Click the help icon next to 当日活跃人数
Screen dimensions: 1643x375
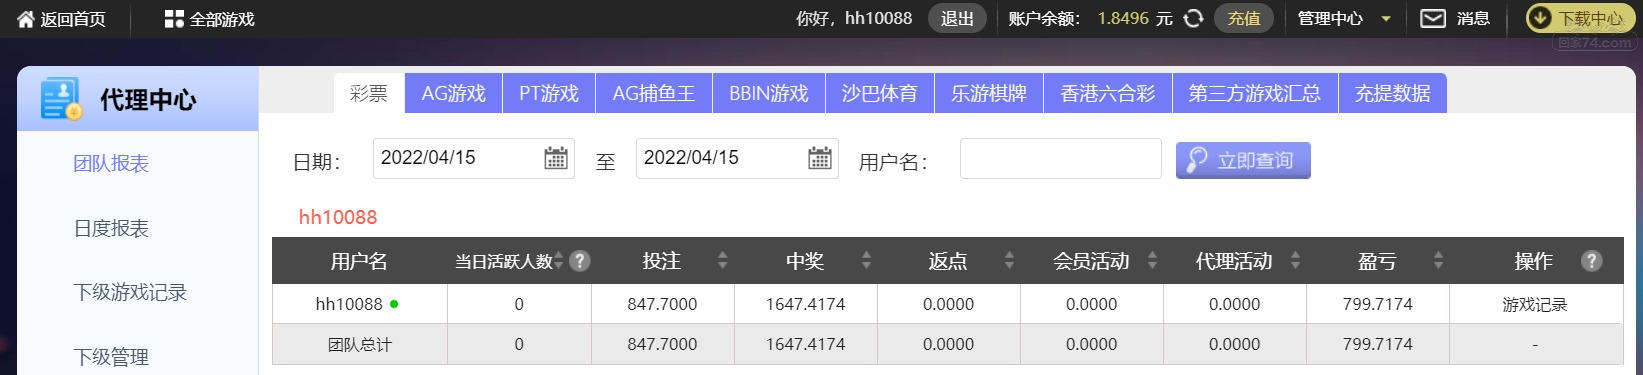(579, 261)
